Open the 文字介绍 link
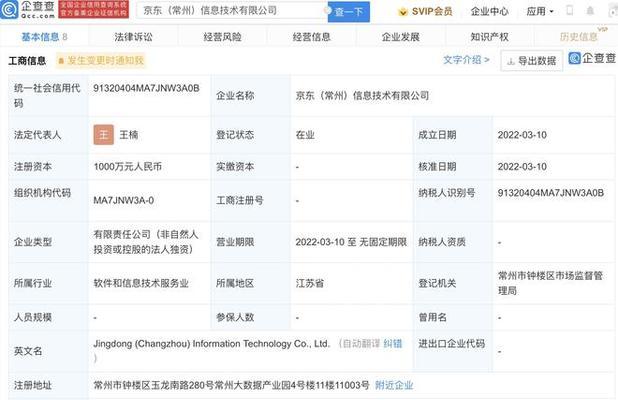Viewport: 618px width, 400px height. click(x=466, y=60)
